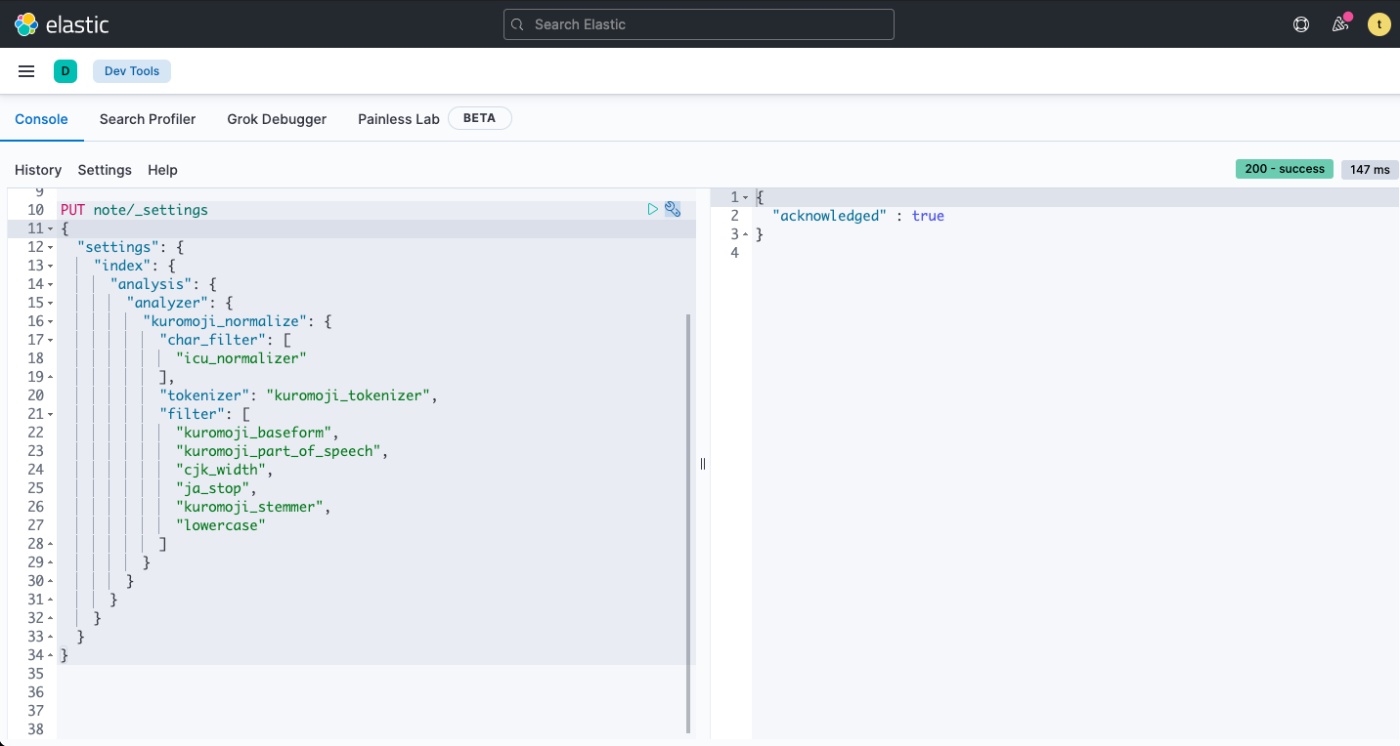Open console History

click(38, 170)
